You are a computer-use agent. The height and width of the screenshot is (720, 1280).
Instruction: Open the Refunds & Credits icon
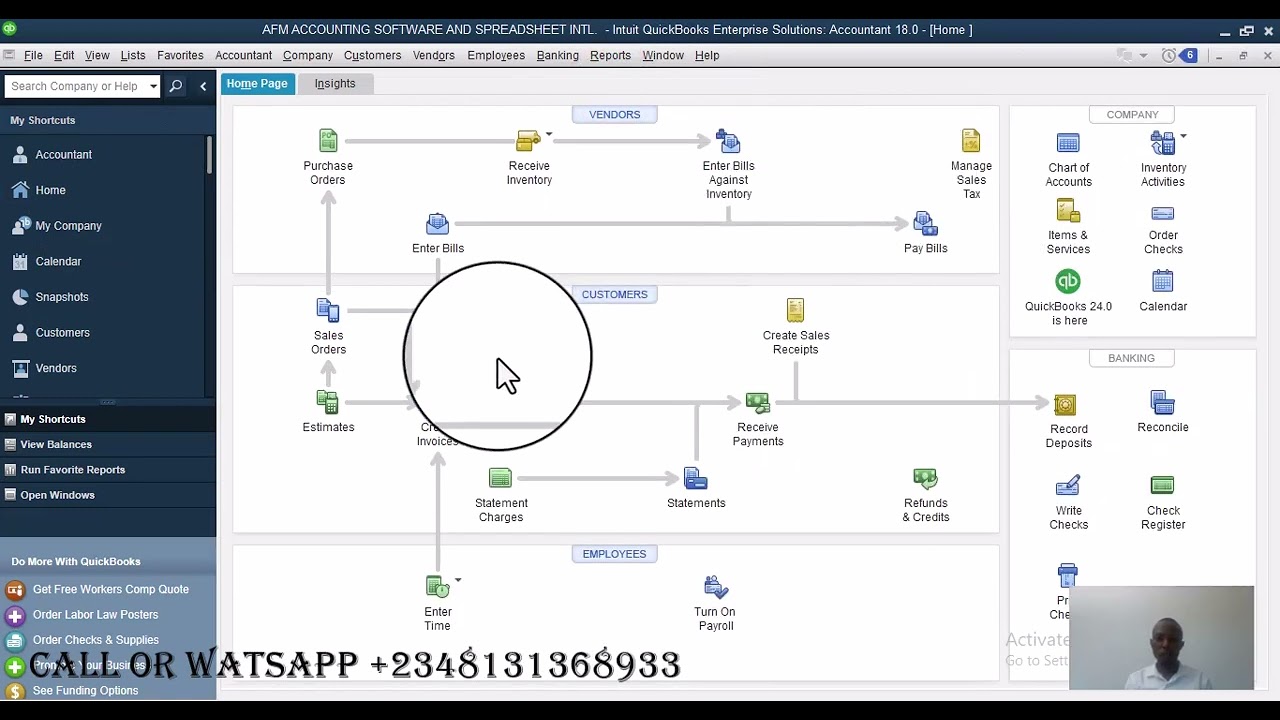pos(925,480)
